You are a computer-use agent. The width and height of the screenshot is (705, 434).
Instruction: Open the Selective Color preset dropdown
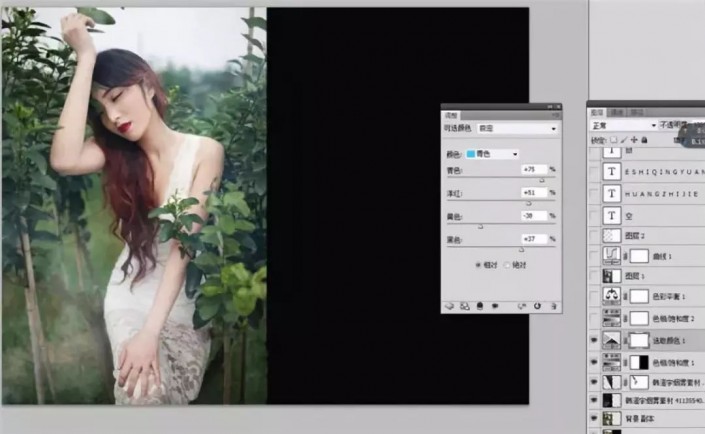[518, 129]
